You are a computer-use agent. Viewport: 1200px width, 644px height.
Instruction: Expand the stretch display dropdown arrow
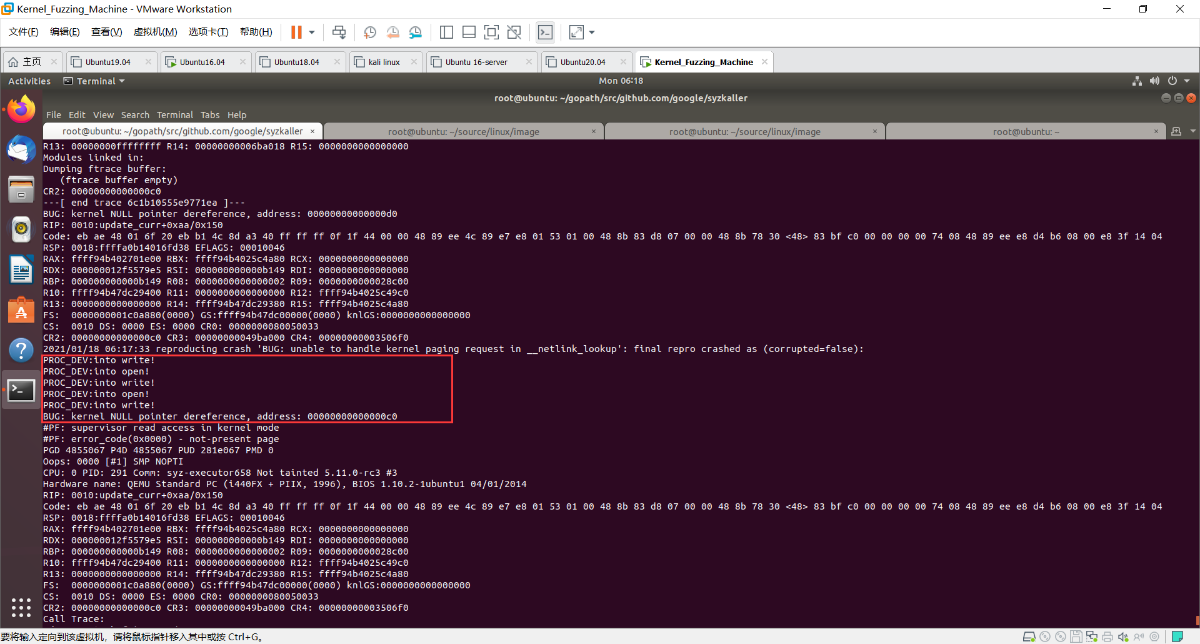pos(592,32)
